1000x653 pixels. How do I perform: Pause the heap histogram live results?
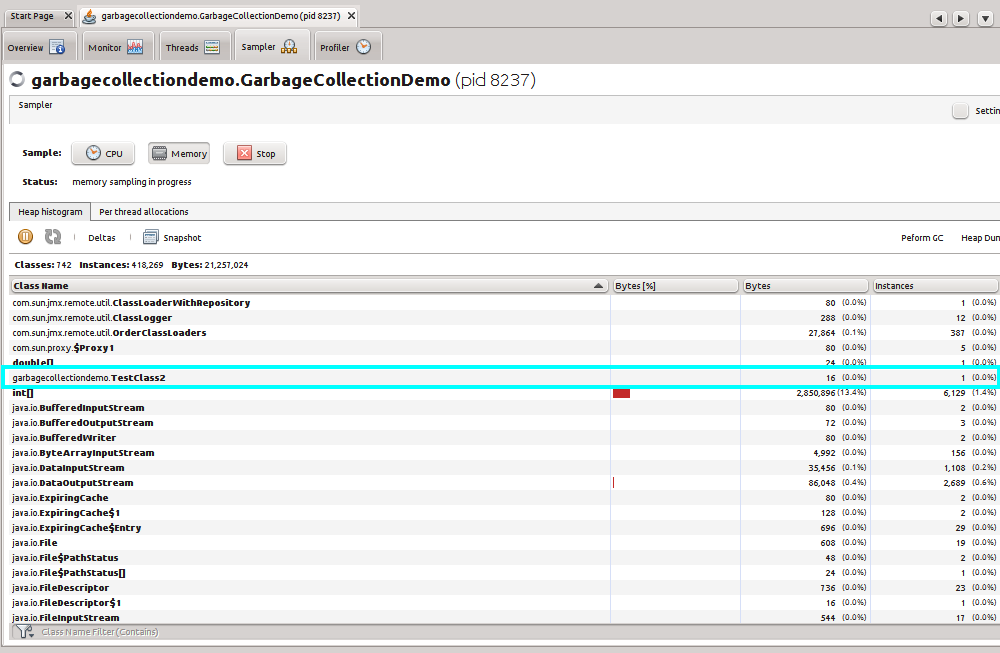[x=25, y=237]
